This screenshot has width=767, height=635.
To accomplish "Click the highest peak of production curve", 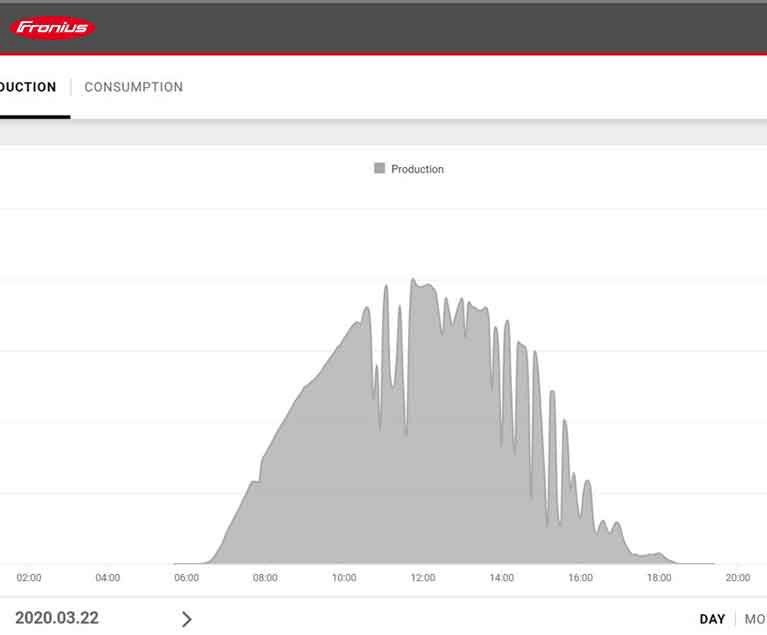I will (413, 281).
